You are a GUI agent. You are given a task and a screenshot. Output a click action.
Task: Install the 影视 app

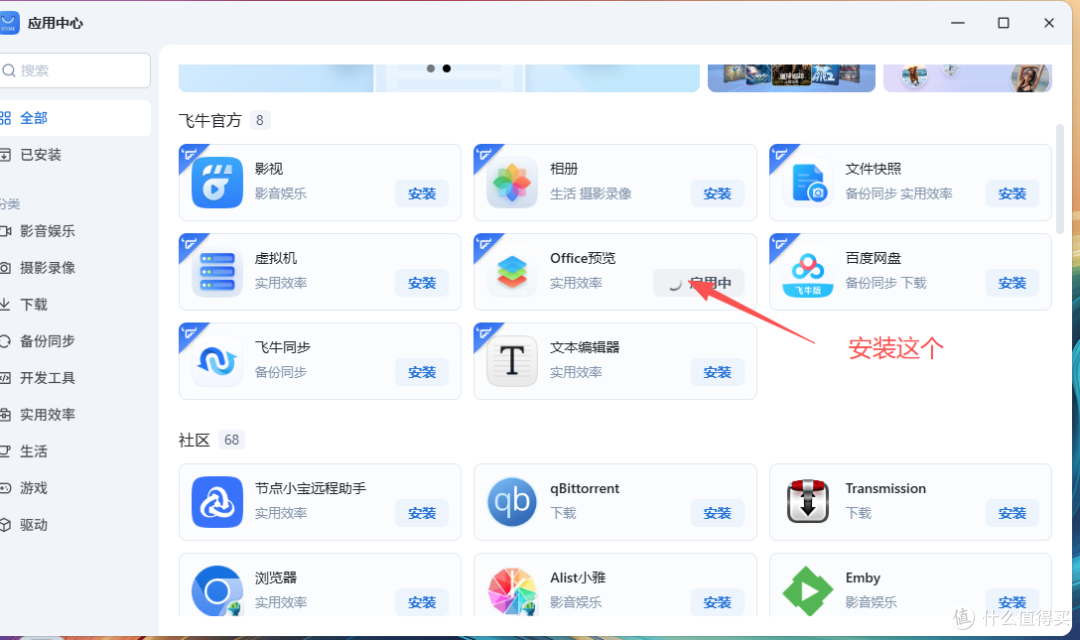coord(422,194)
